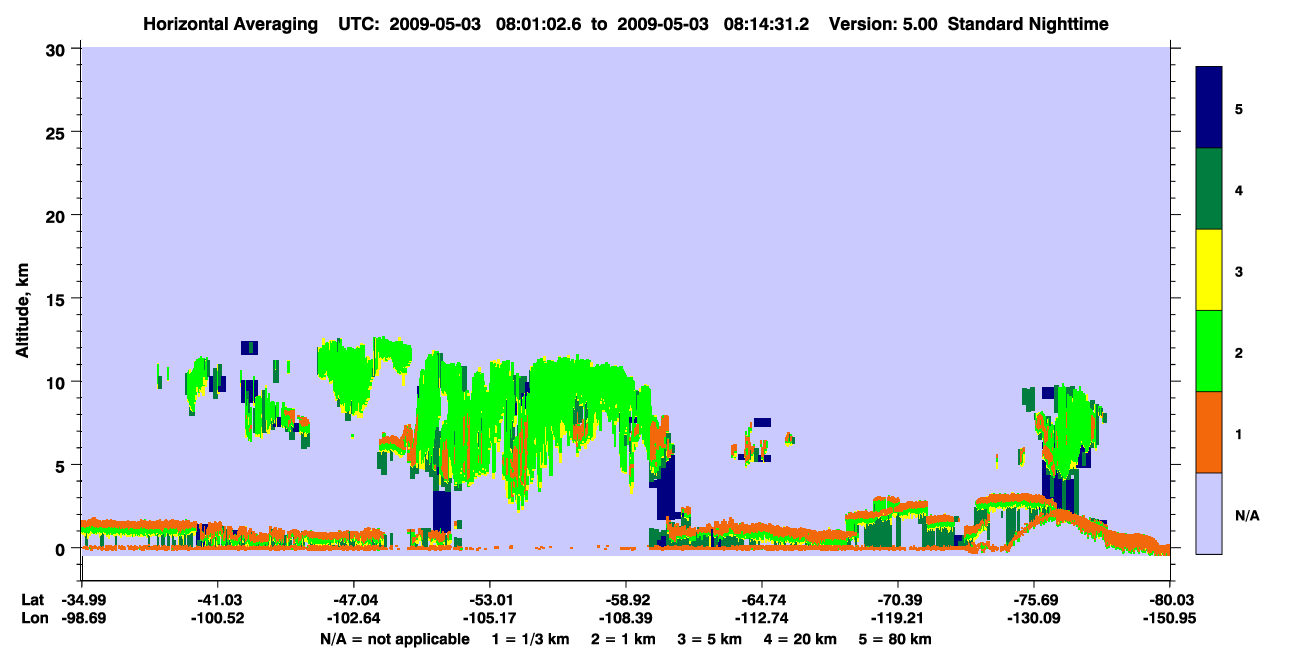Click latitude value -75.69
The width and height of the screenshot is (1300, 667).
(1034, 600)
